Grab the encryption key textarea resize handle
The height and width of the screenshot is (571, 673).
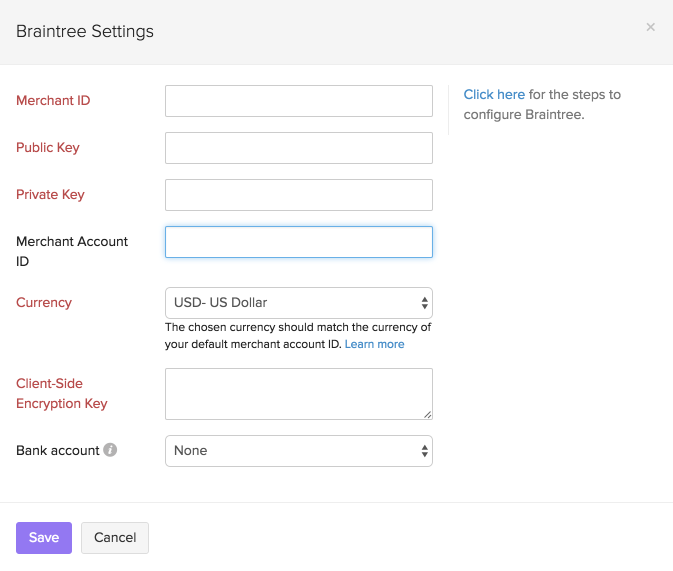[427, 414]
